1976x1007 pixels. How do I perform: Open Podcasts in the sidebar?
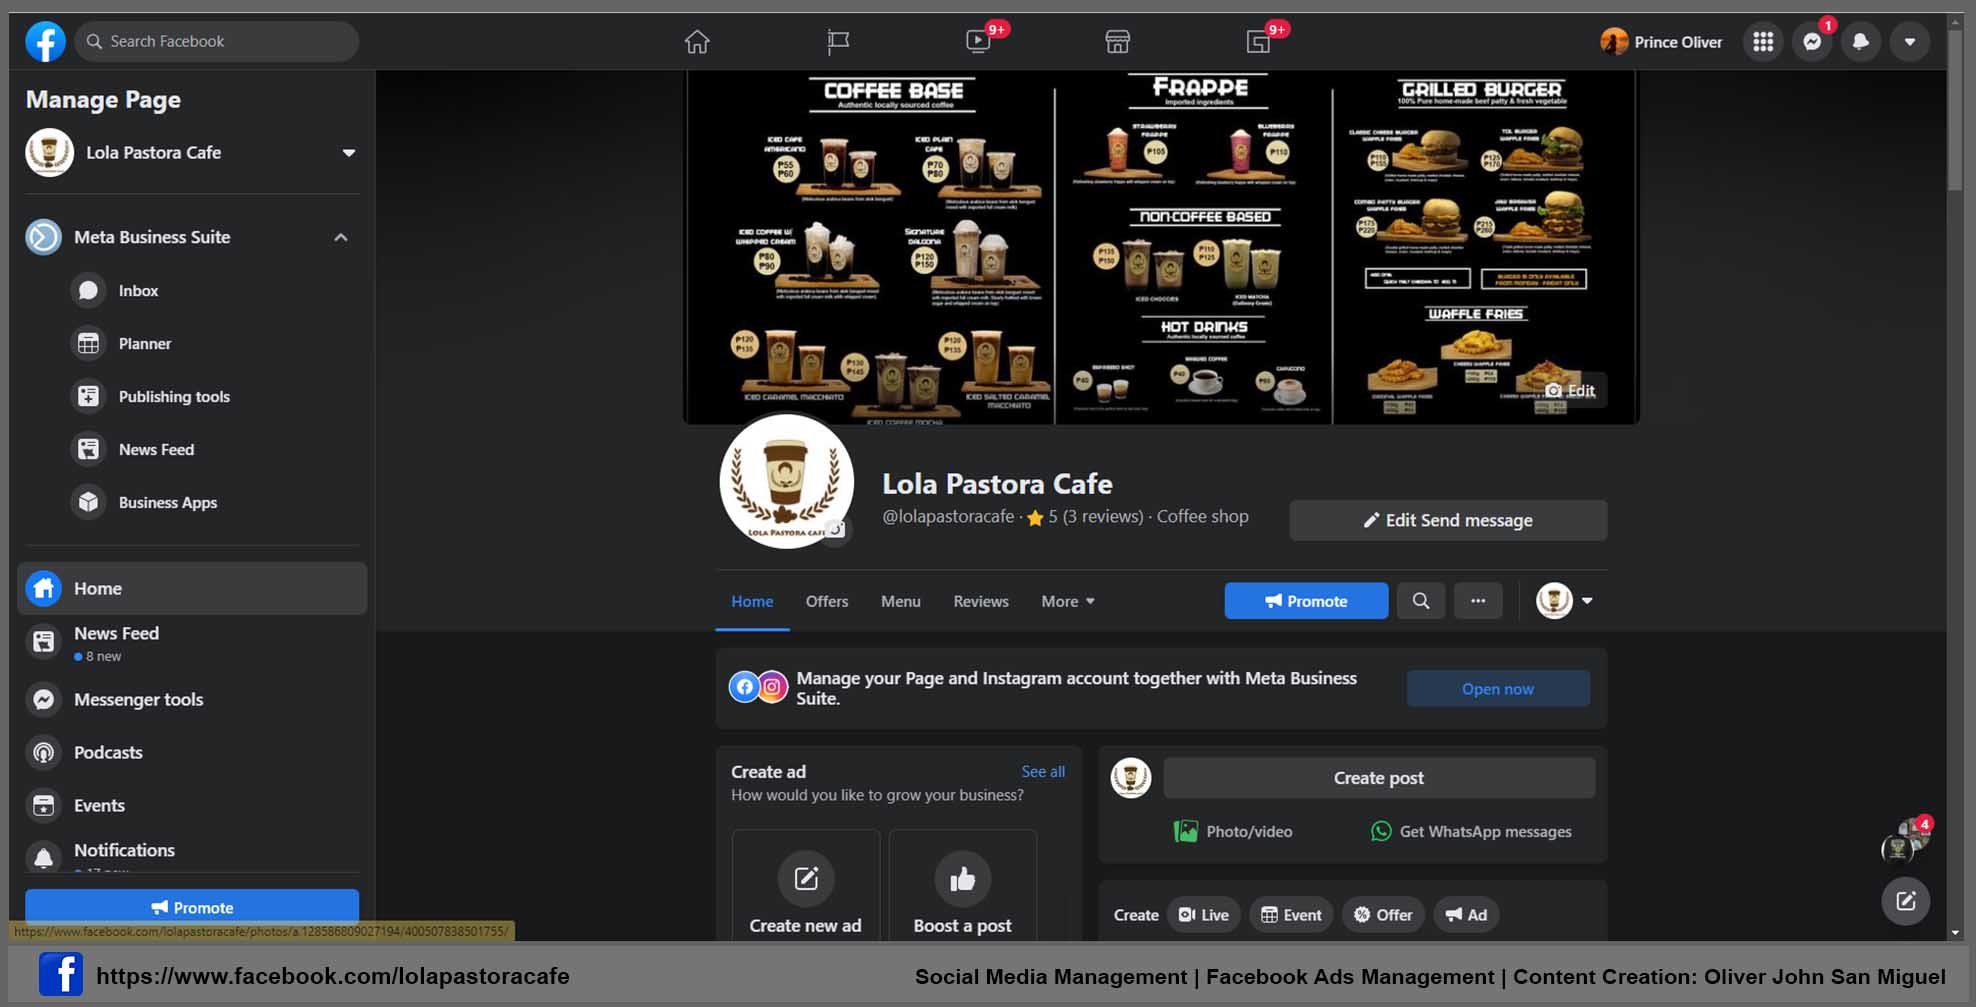click(x=192, y=753)
